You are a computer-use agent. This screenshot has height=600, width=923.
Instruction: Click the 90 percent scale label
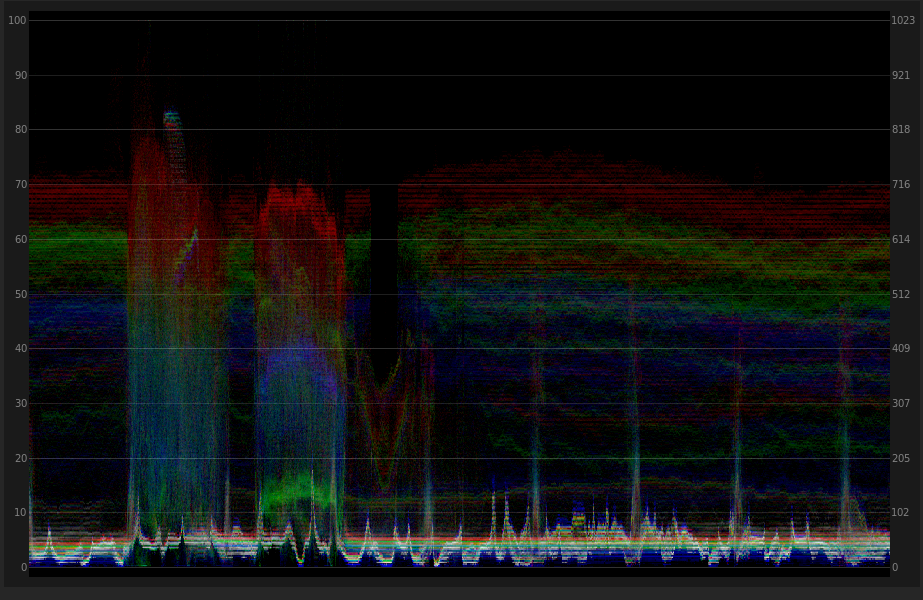click(20, 75)
